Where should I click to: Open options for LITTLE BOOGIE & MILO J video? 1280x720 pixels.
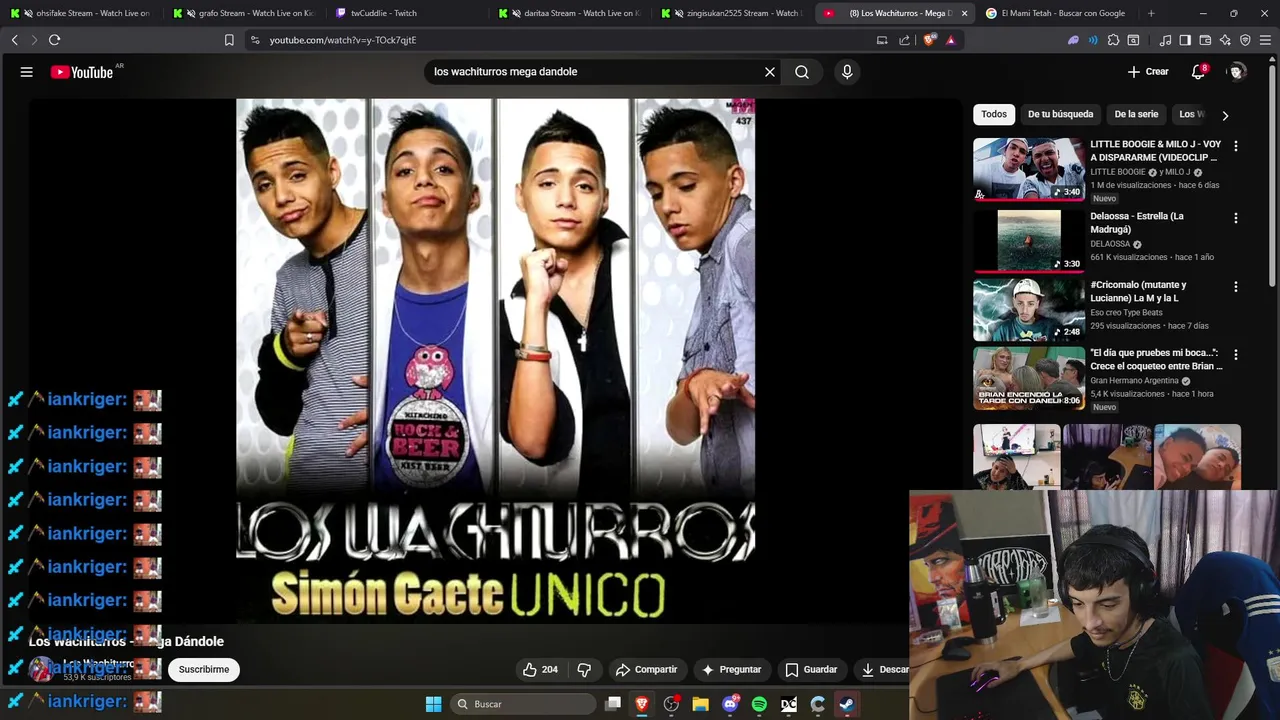point(1236,146)
